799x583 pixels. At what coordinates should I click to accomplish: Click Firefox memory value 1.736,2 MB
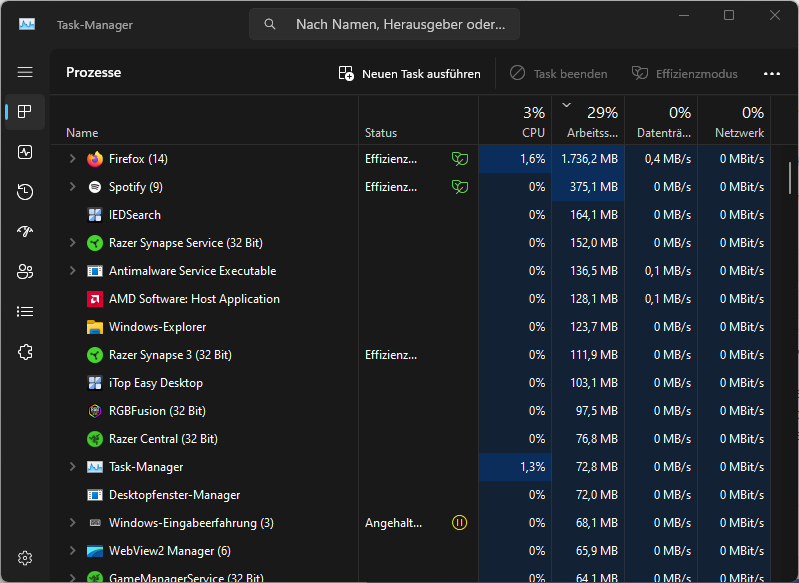coord(590,159)
